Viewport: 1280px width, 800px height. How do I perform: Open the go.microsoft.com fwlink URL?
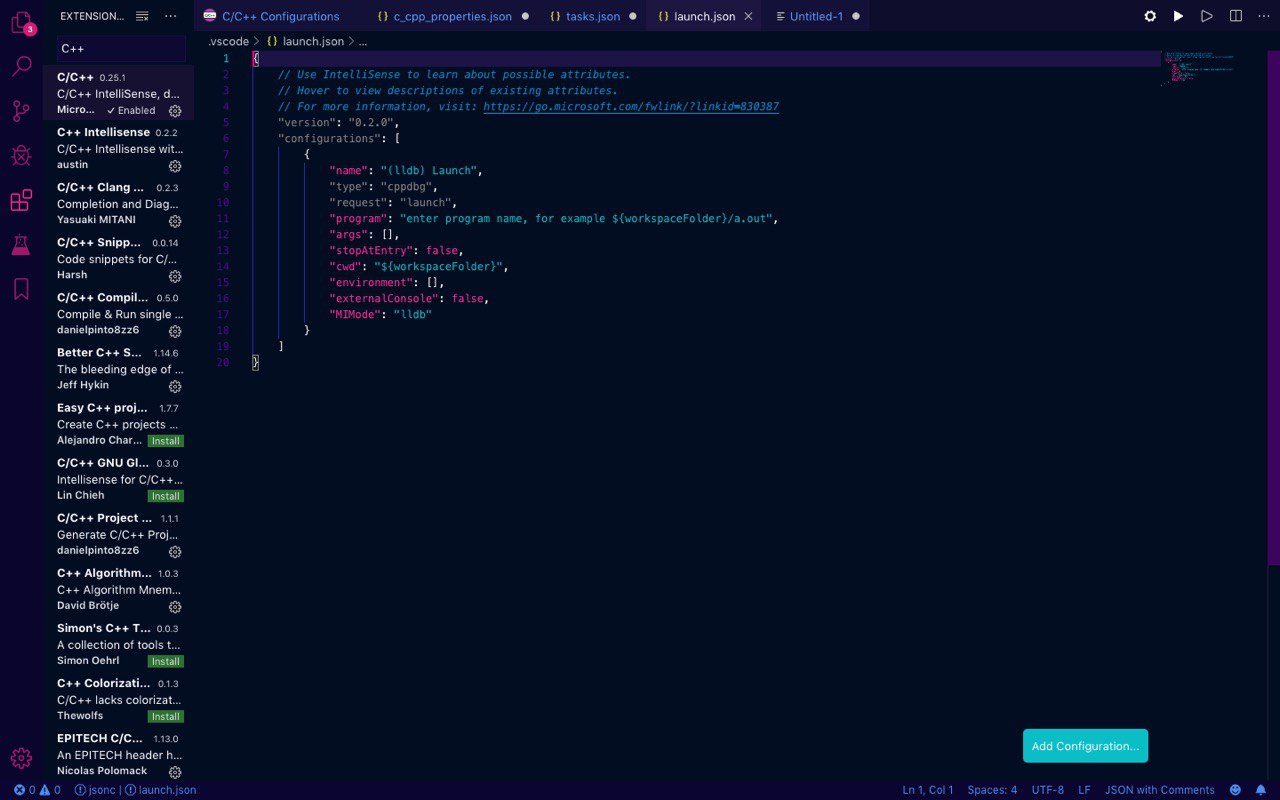631,106
